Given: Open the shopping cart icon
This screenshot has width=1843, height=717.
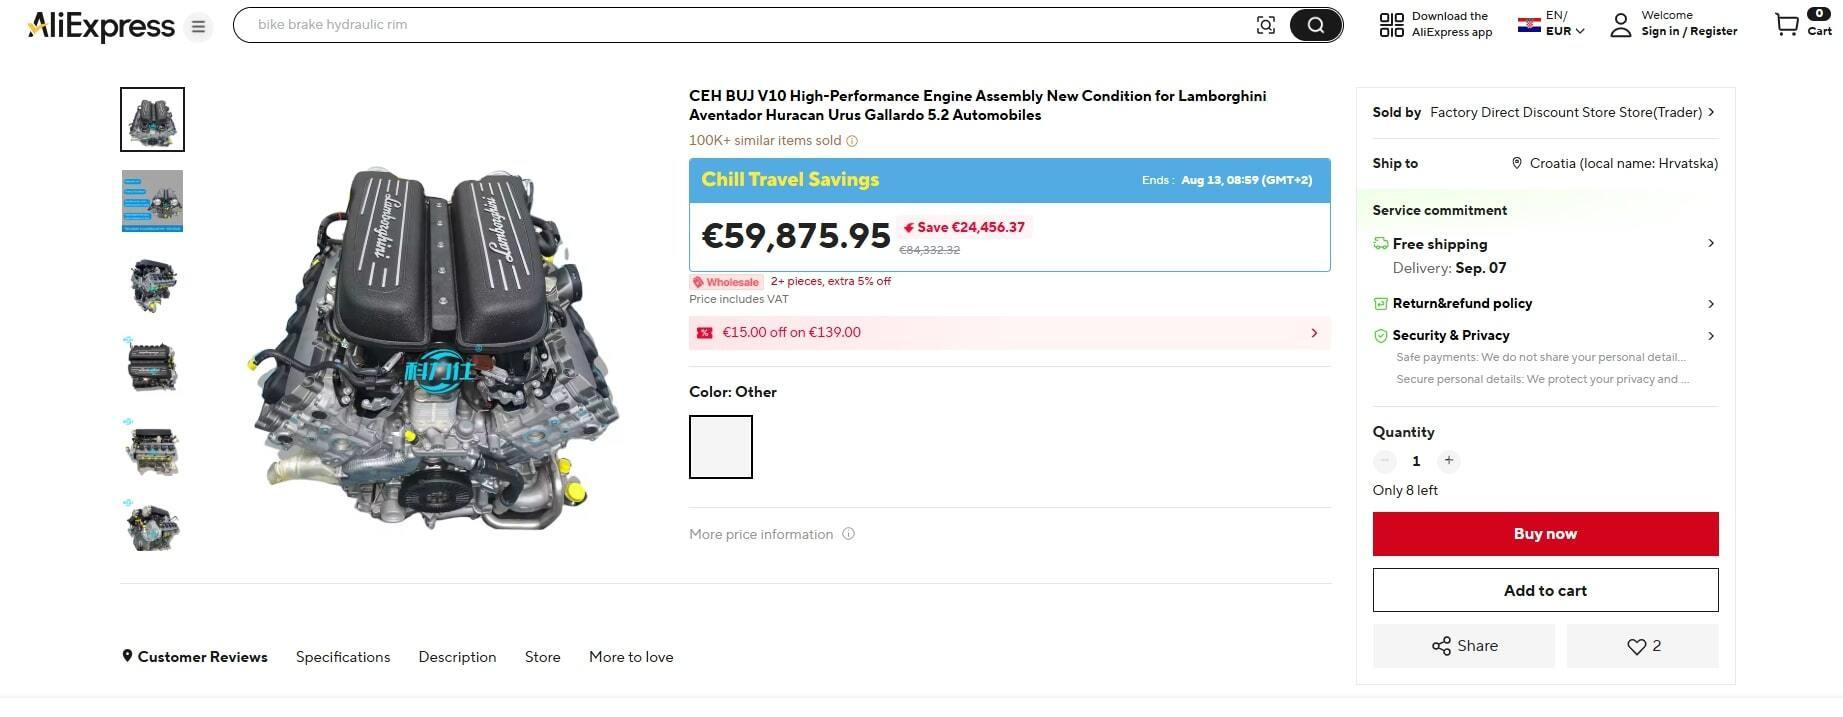Looking at the screenshot, I should coord(1786,24).
